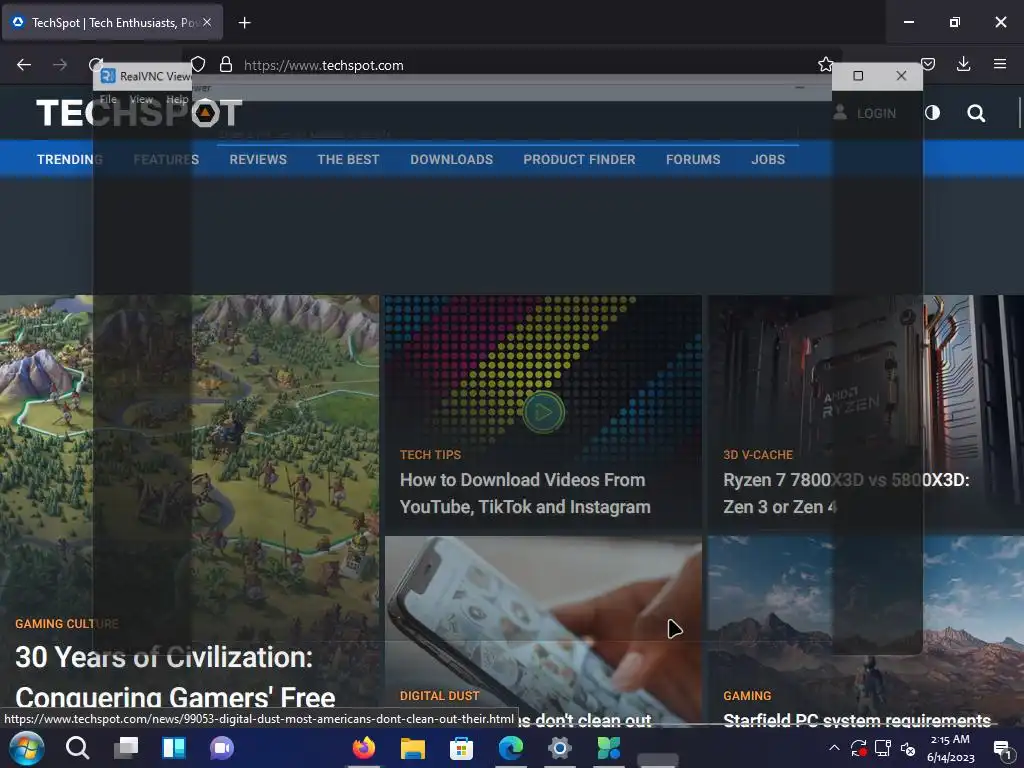Open the Widgets panel from taskbar

point(174,748)
